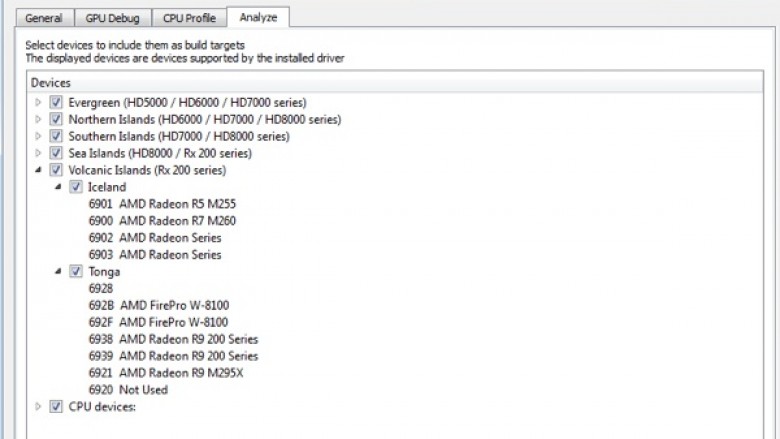The width and height of the screenshot is (780, 439).
Task: Uncheck the Tonga checkbox
Action: 76,271
